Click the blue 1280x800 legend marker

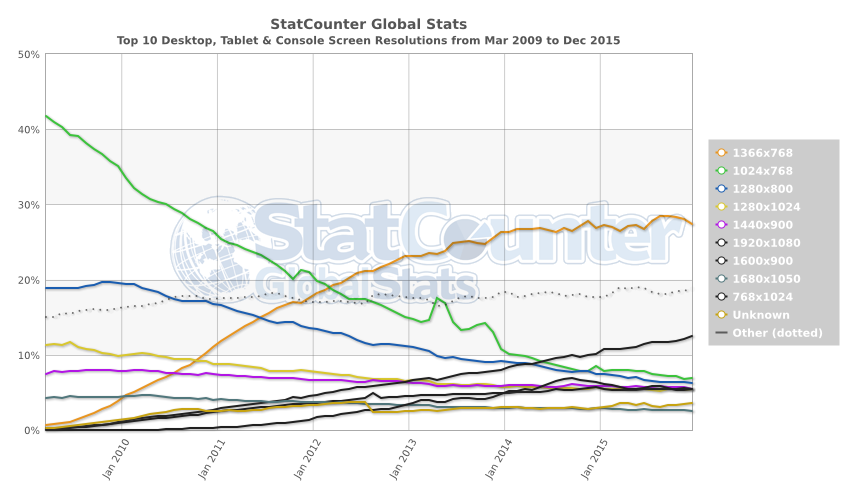722,188
